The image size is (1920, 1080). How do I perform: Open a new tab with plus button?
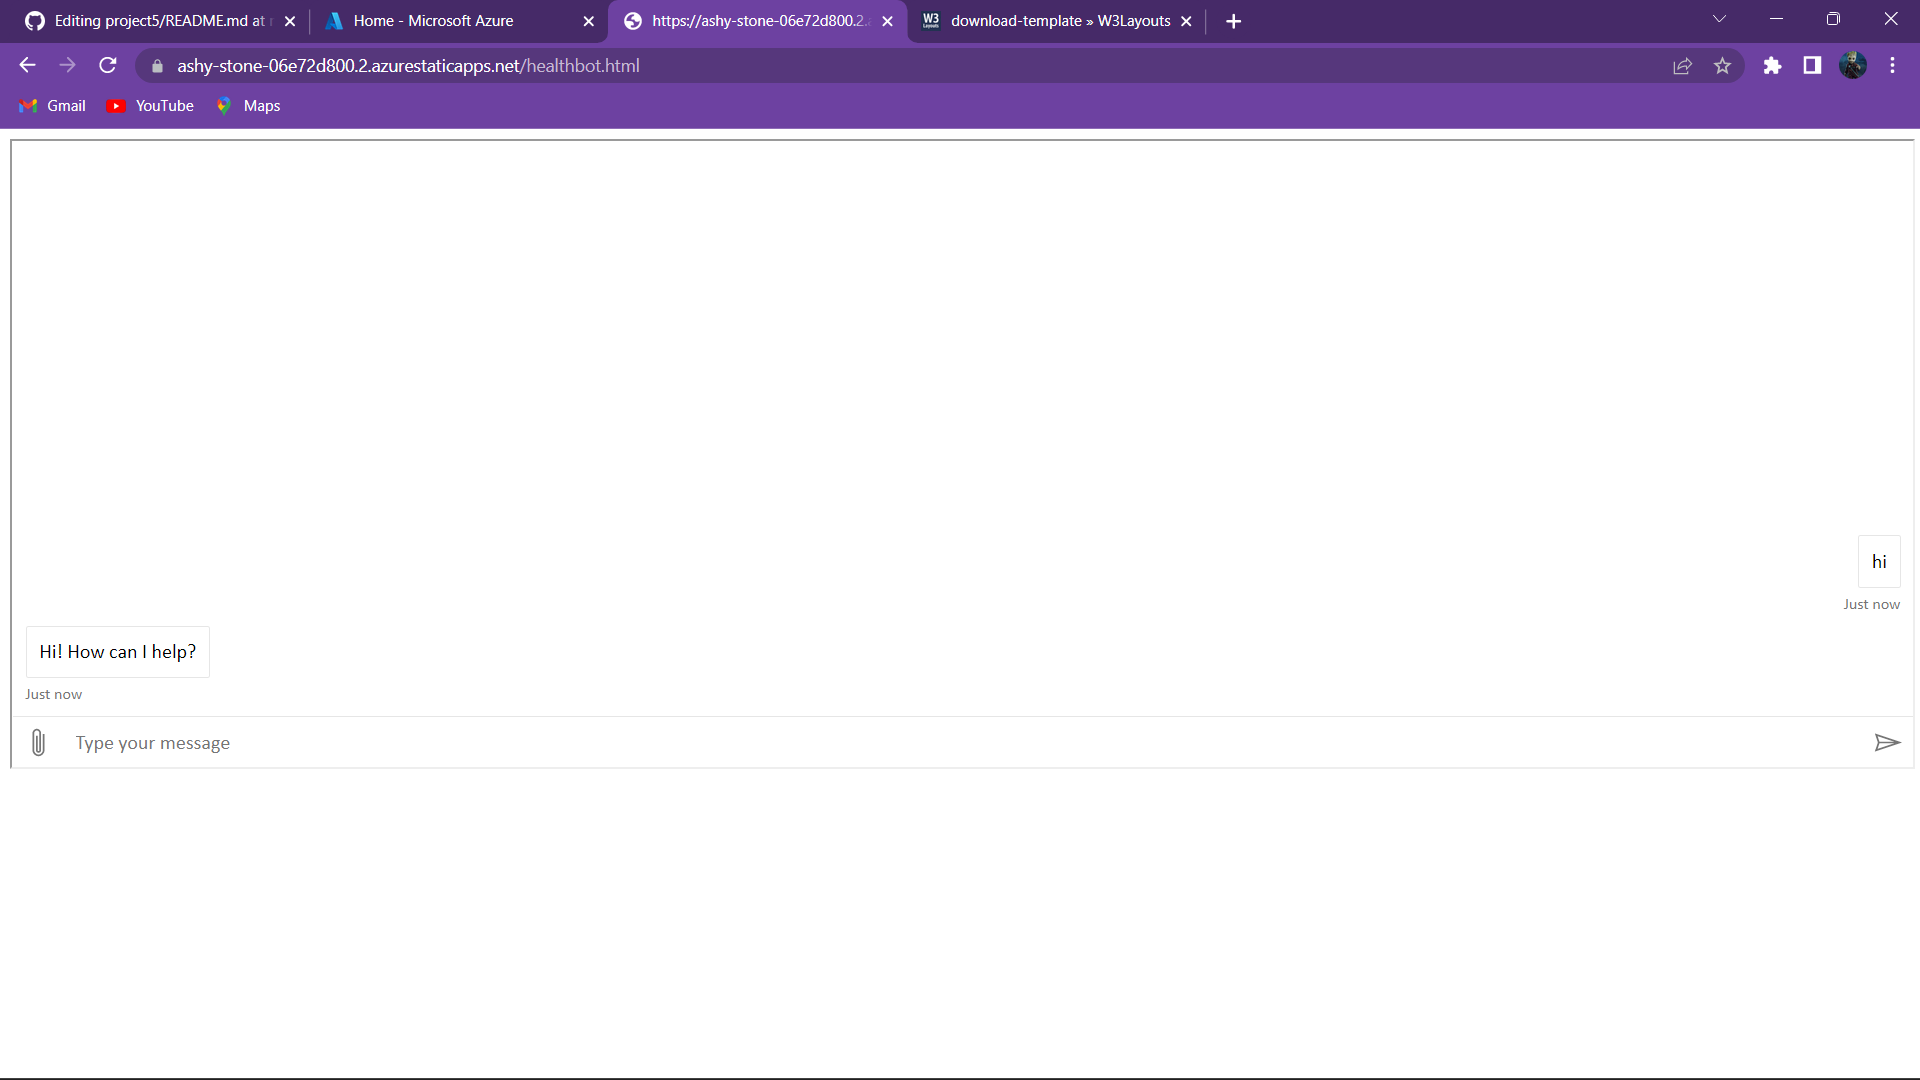pos(1233,21)
